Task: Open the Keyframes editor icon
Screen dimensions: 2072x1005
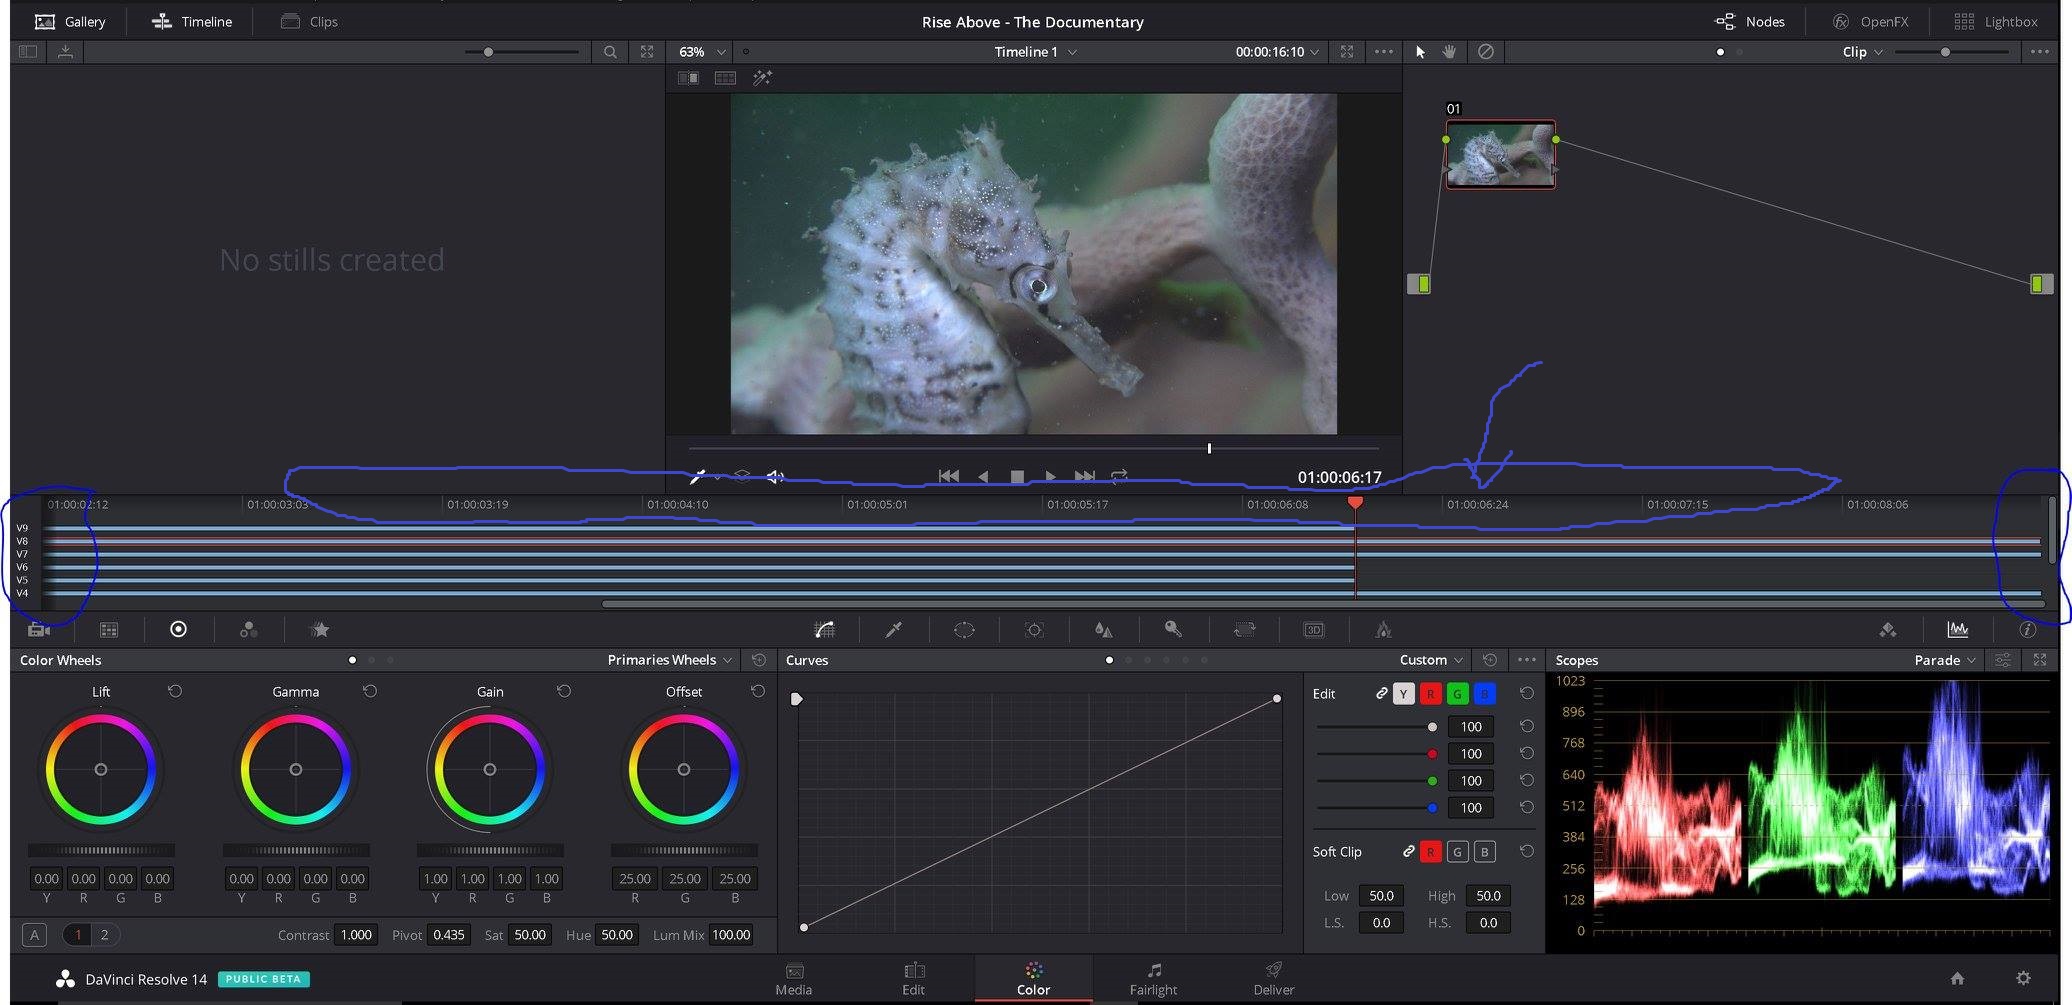Action: click(x=1888, y=629)
